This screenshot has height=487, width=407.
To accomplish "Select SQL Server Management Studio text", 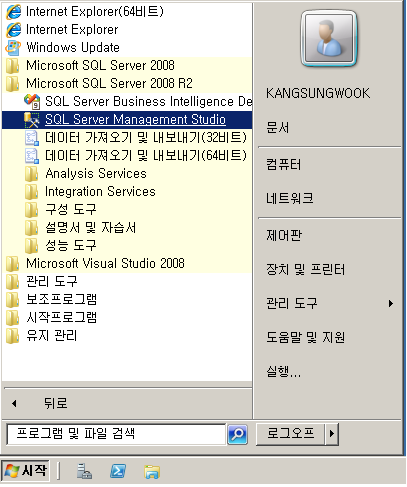I will pyautogui.click(x=135, y=120).
